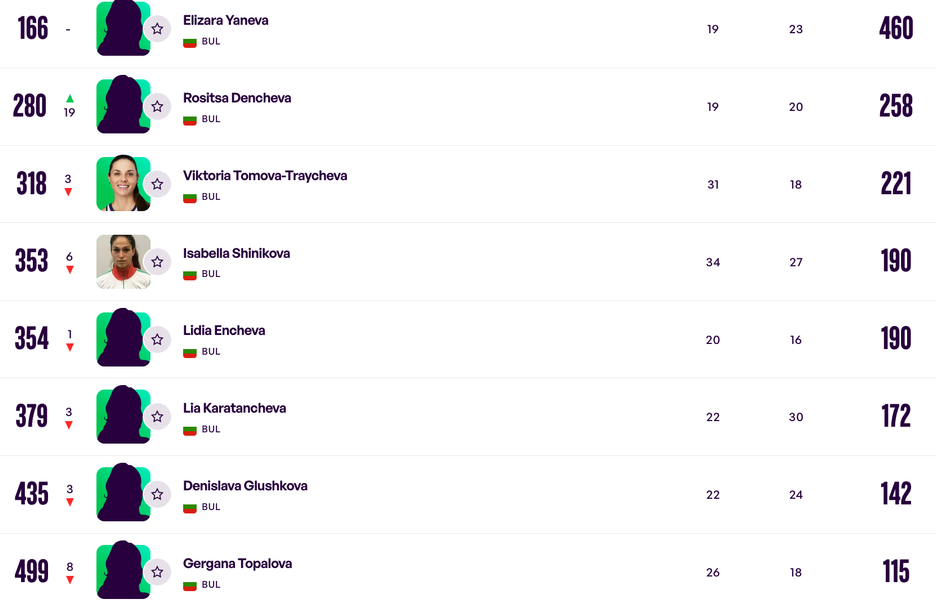Click the 460 points value for Yaneva
Screen dimensions: 936x608
[896, 29]
